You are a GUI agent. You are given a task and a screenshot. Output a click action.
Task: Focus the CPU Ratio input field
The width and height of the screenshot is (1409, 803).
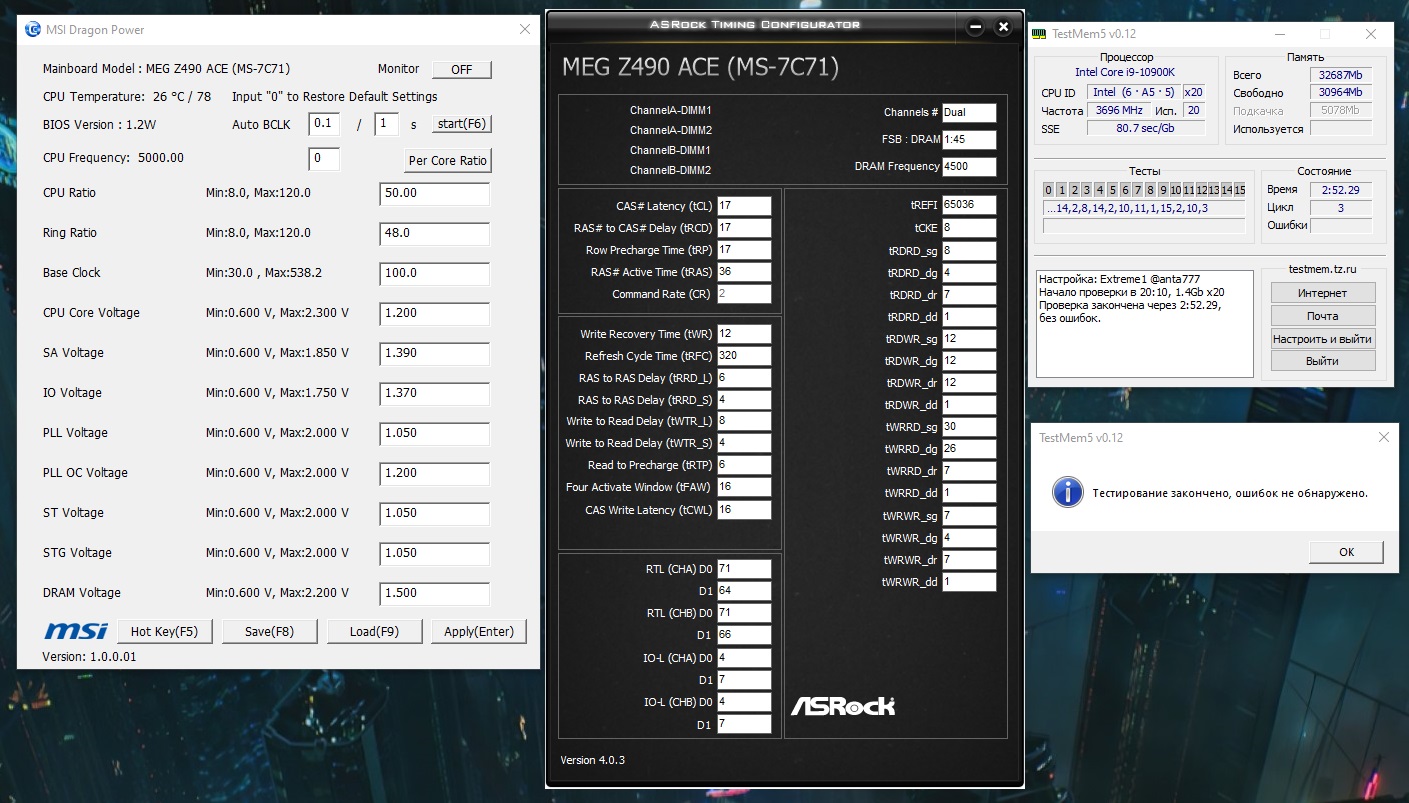pos(435,194)
